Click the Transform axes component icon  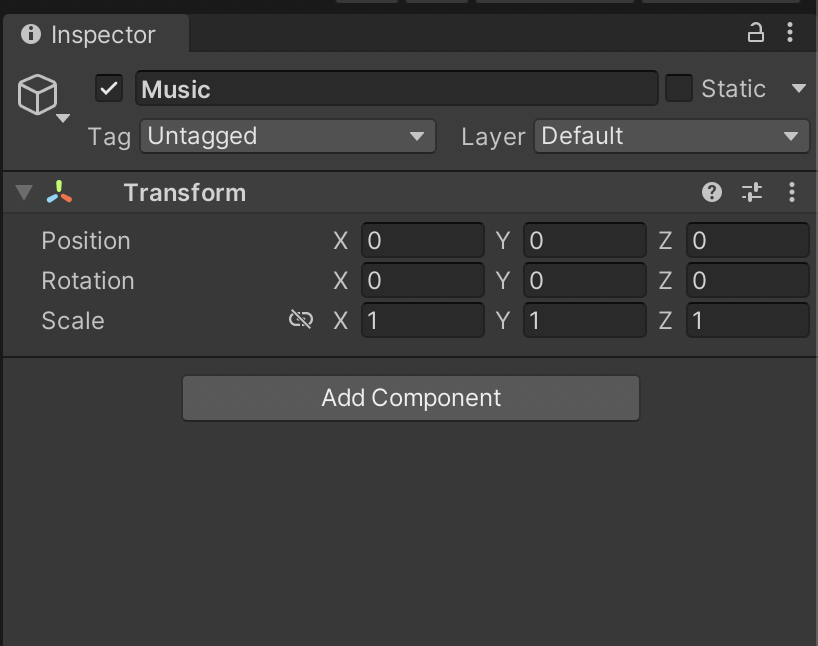click(x=59, y=192)
